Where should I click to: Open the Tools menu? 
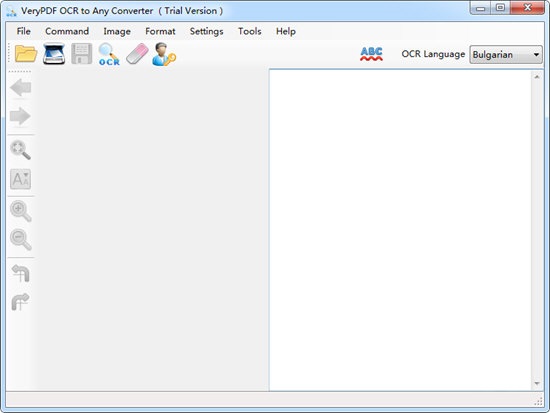pos(250,31)
